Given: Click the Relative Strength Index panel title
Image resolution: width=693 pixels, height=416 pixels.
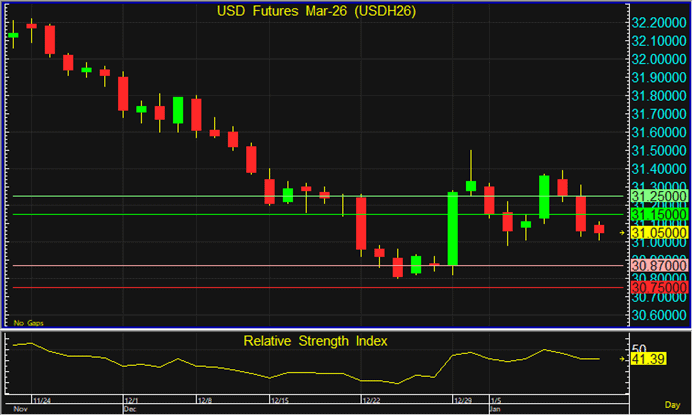Looking at the screenshot, I should click(316, 341).
